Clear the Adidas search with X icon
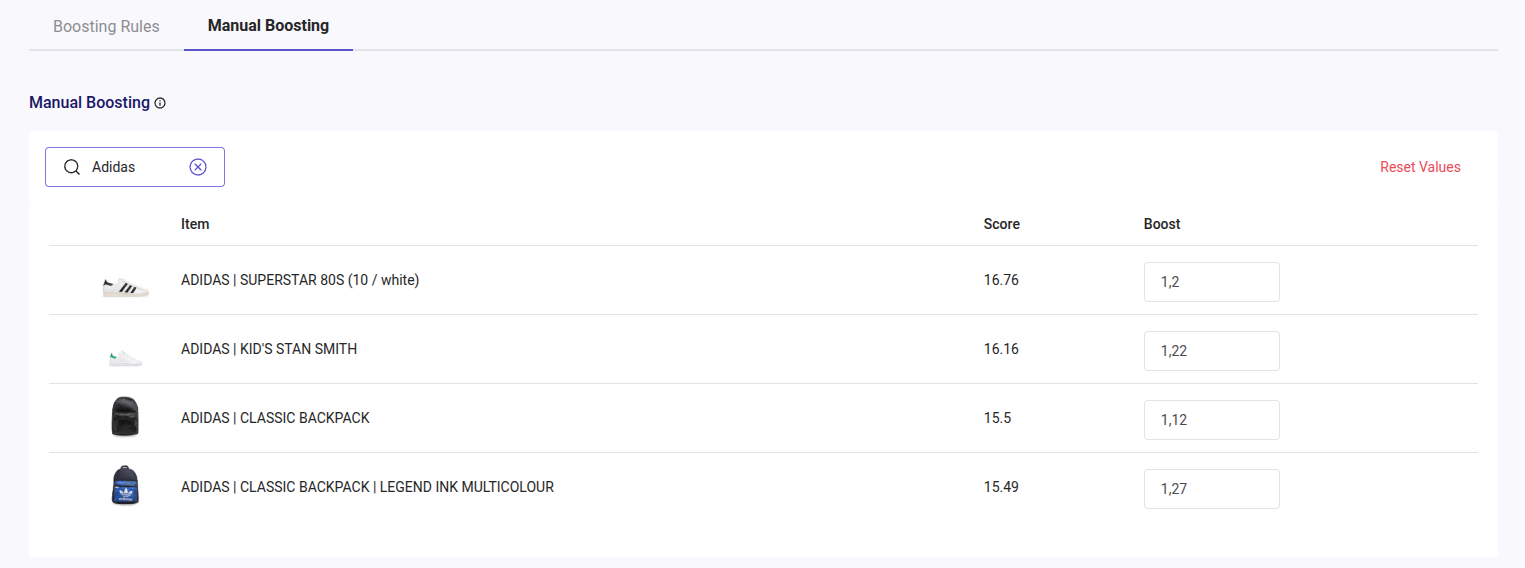The image size is (1525, 568). 198,167
